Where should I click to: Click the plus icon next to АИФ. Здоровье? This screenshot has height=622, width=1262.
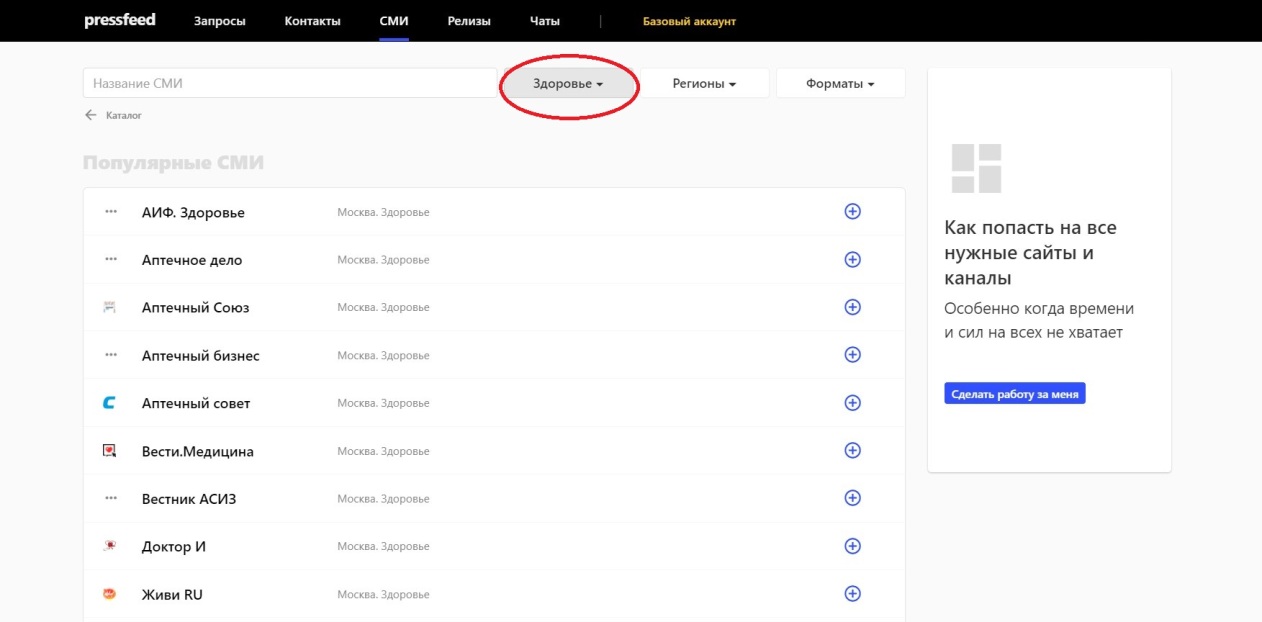852,211
